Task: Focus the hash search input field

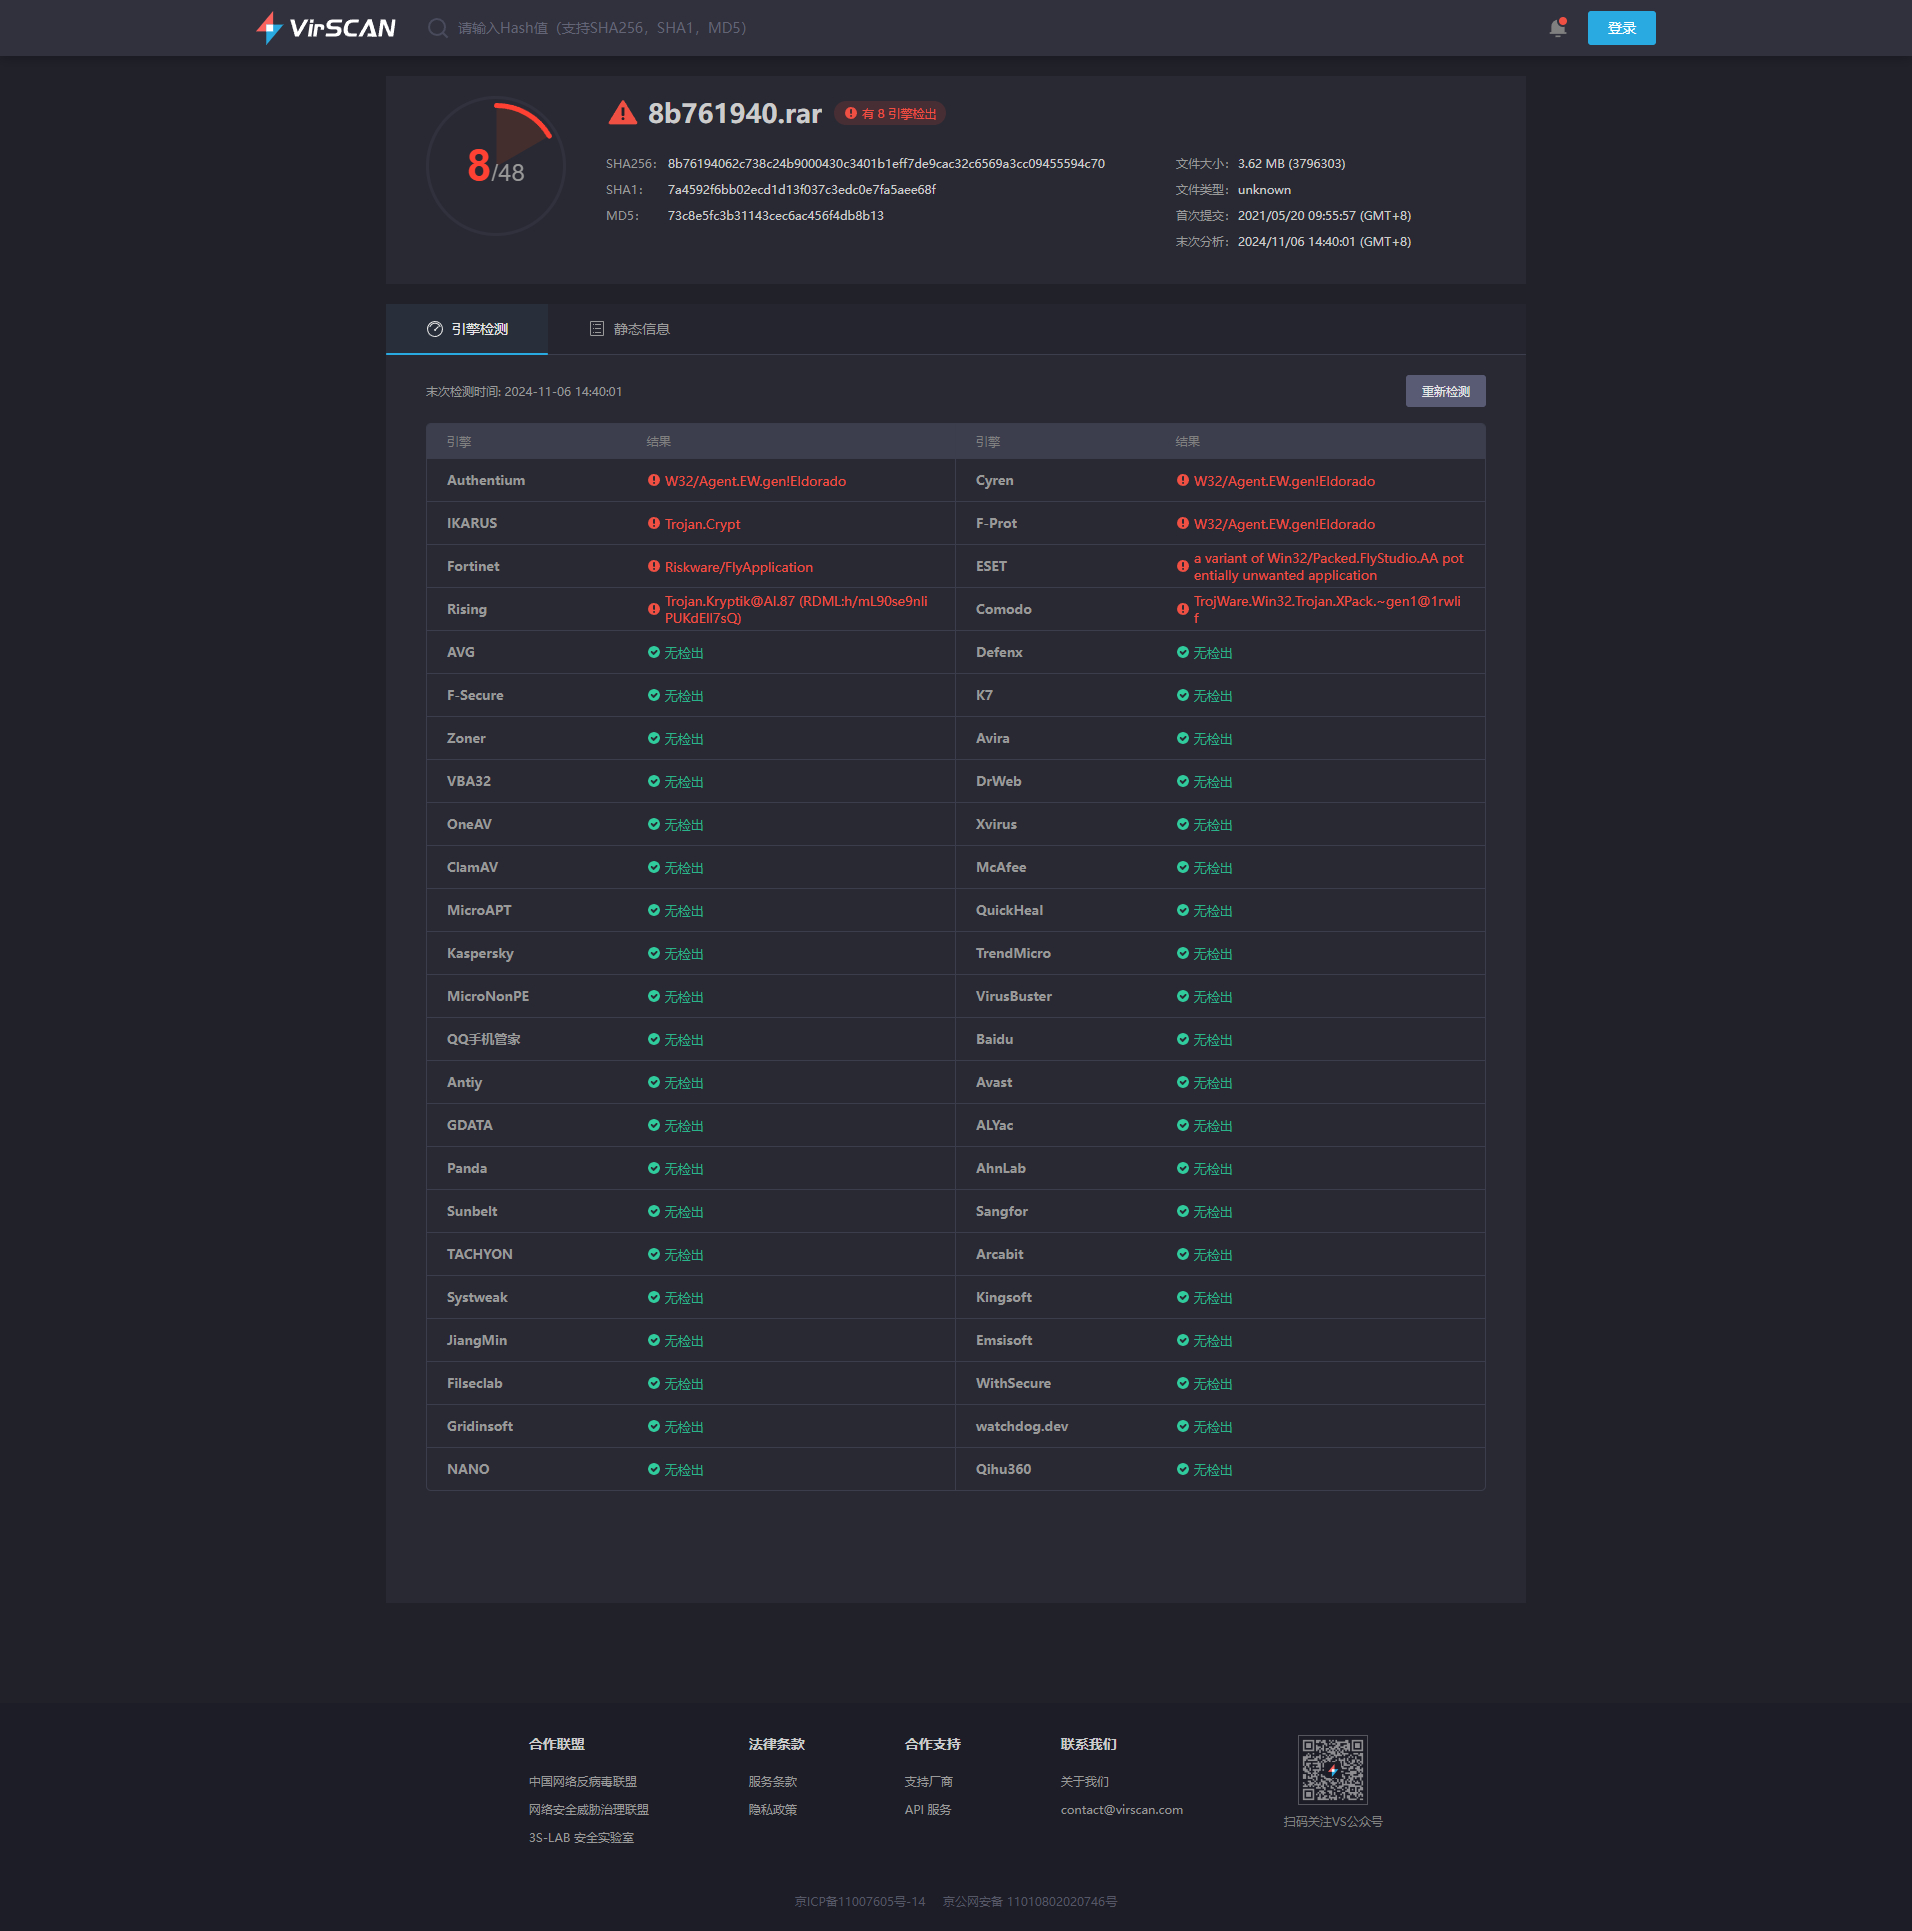Action: 602,28
